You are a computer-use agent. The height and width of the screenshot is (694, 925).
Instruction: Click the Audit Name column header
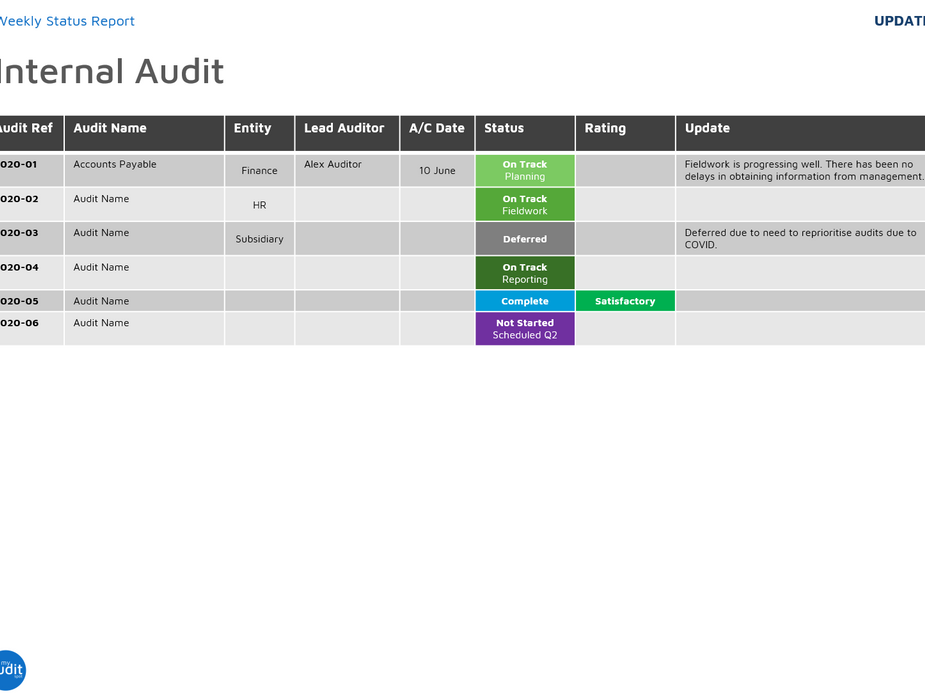tap(144, 133)
